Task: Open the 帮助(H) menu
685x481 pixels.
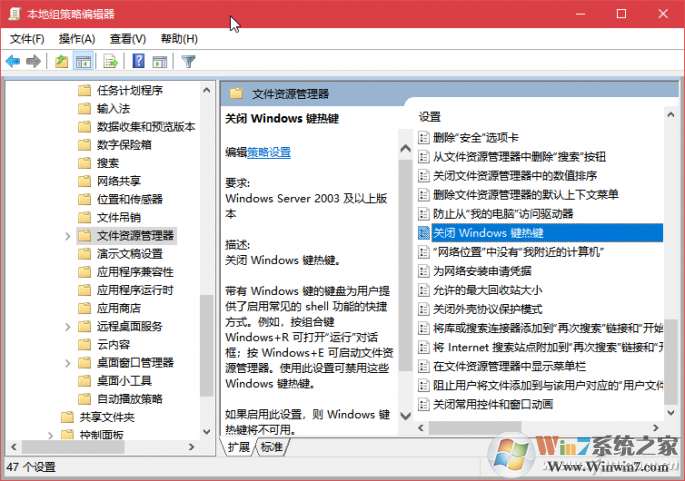Action: (x=179, y=39)
